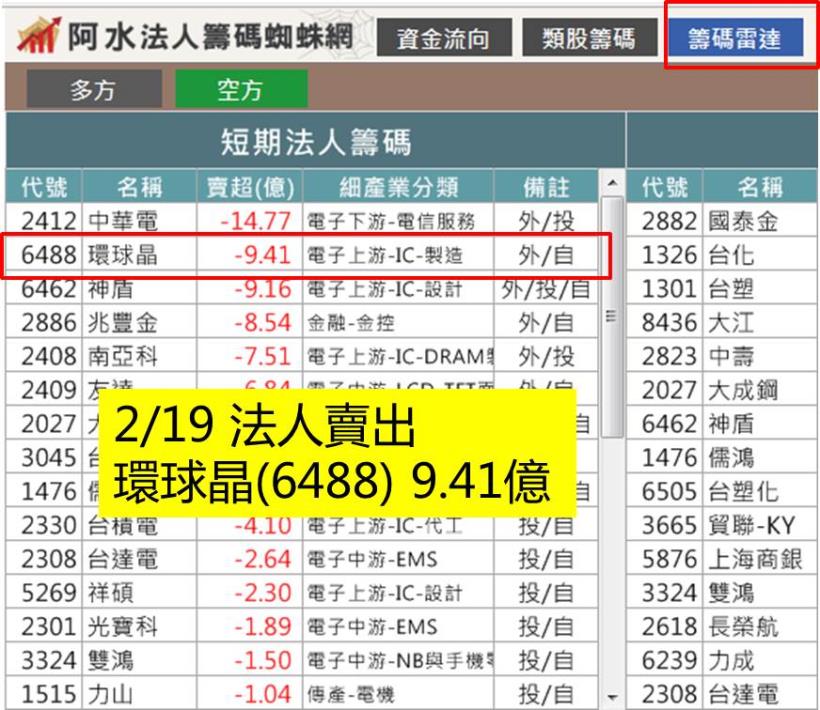This screenshot has height=710, width=820.
Task: Click the 短期法人籌碼 section title
Action: [x=315, y=142]
